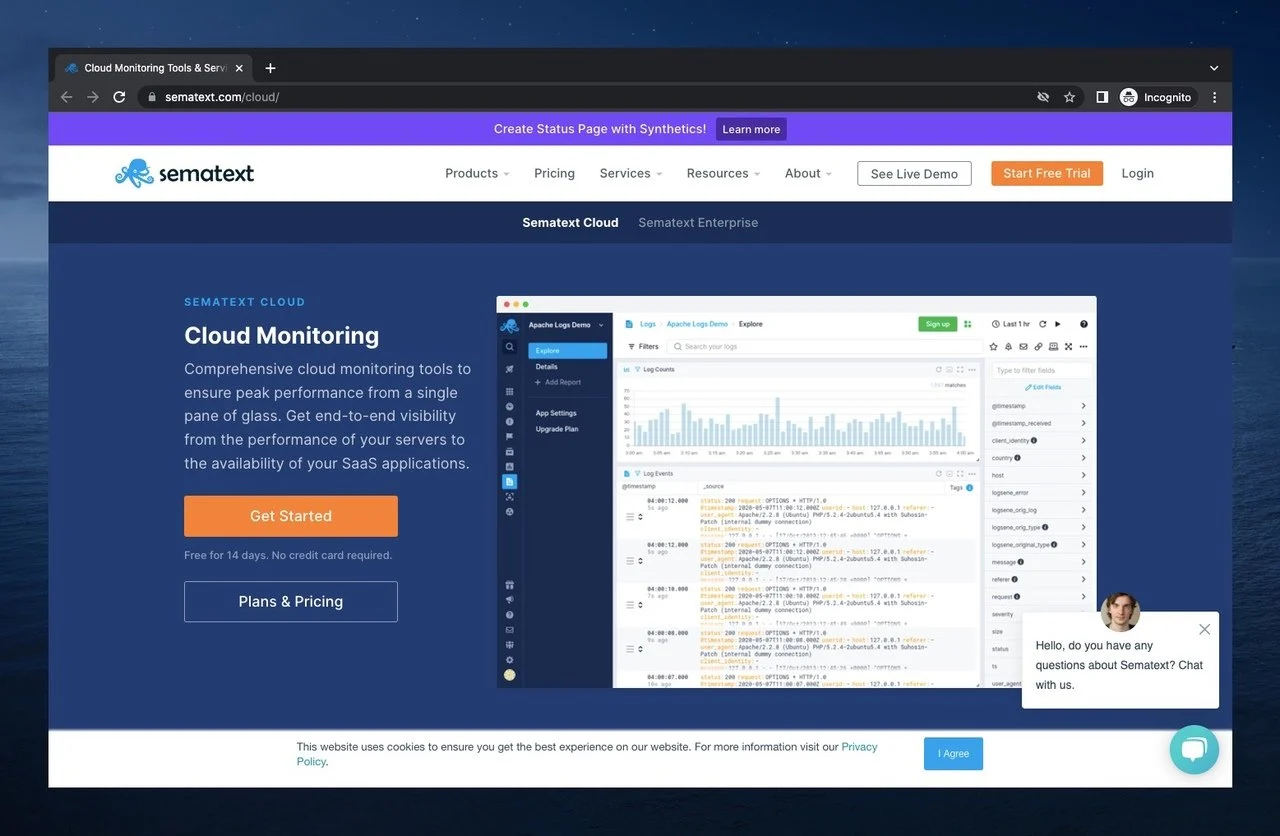Click the side panel icon in toolbar

coord(1102,97)
